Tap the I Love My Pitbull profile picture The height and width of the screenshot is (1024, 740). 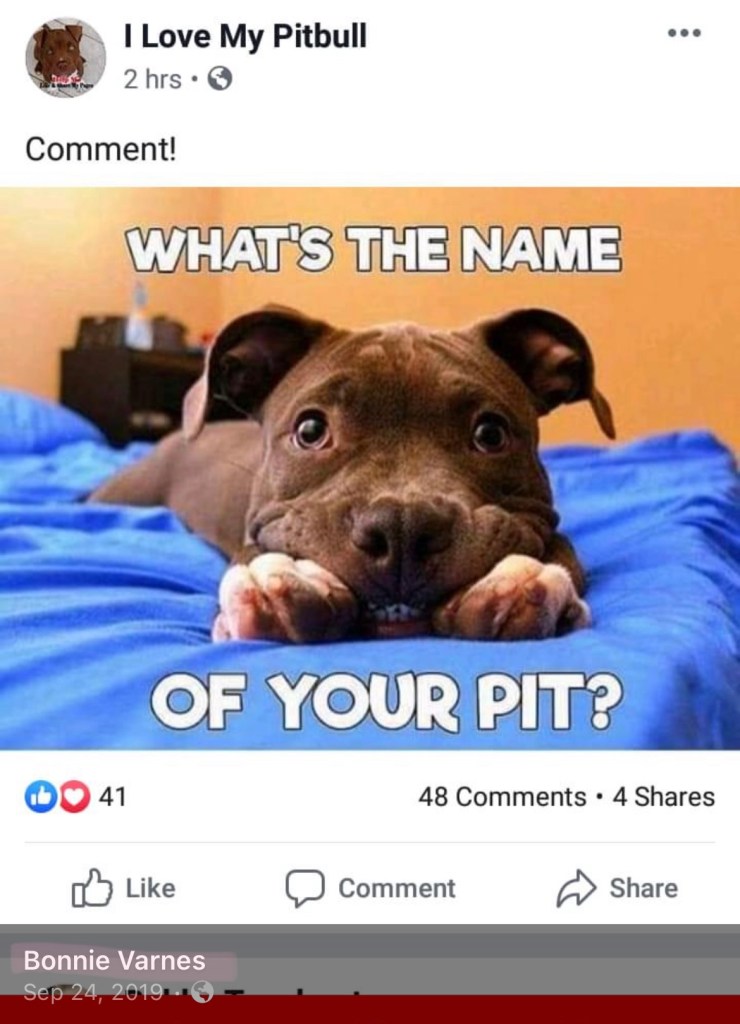pos(65,57)
